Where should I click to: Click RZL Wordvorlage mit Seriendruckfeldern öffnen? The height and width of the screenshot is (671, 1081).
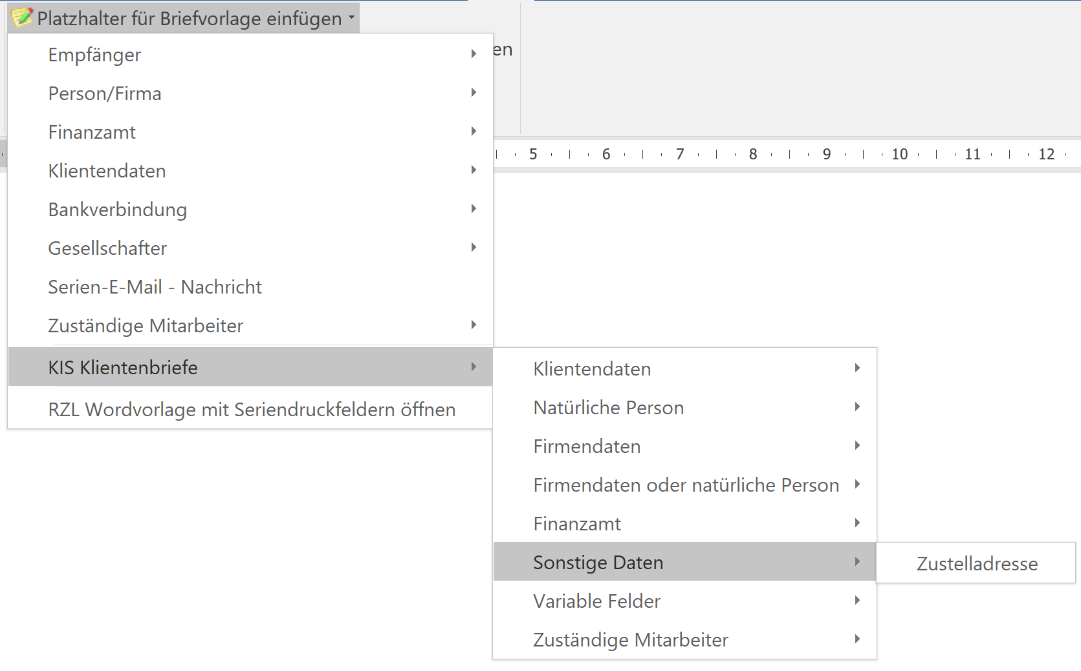coord(252,409)
